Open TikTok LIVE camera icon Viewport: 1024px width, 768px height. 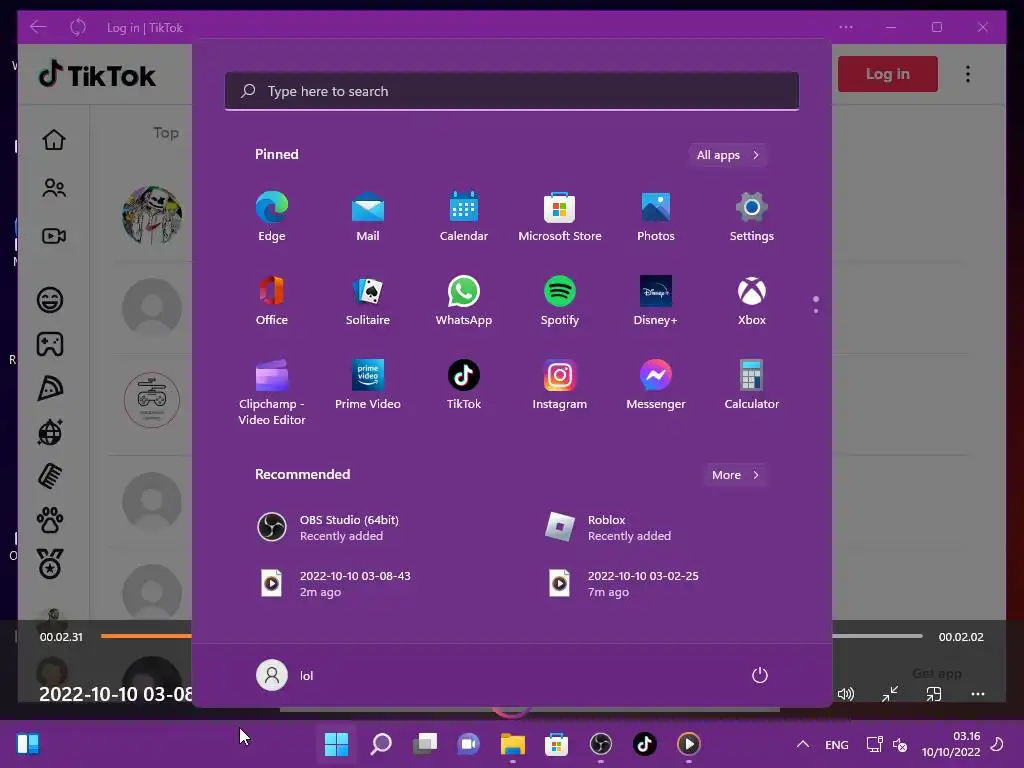pyautogui.click(x=54, y=236)
